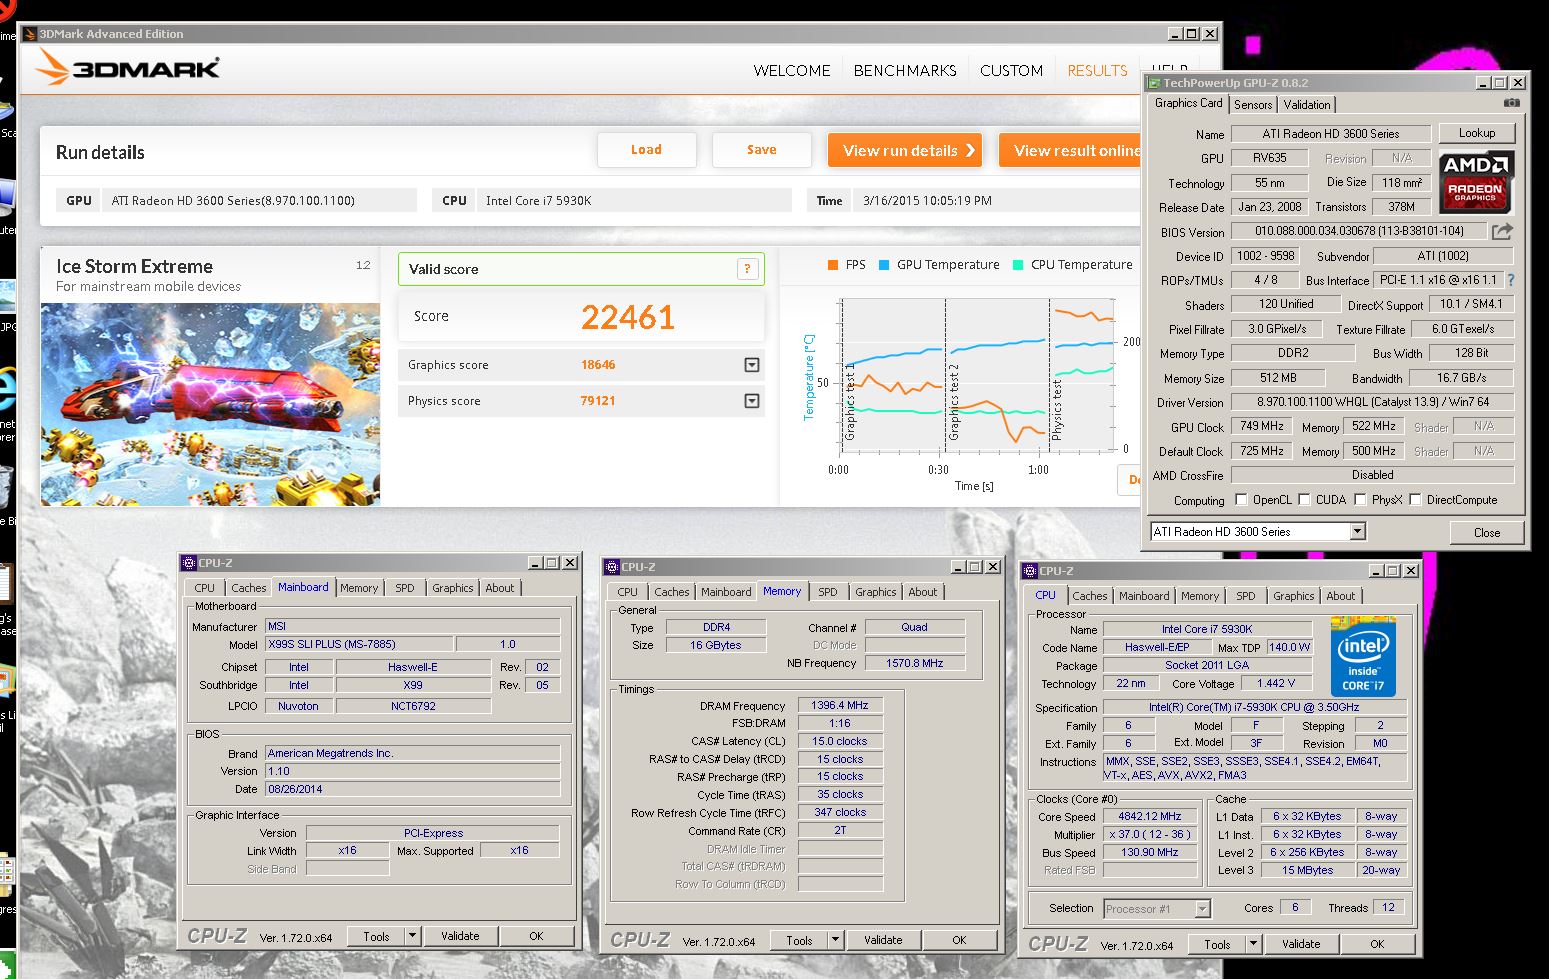Click the Lookup button in GPU-Z
Screen dimensions: 1549x979
tap(1477, 133)
